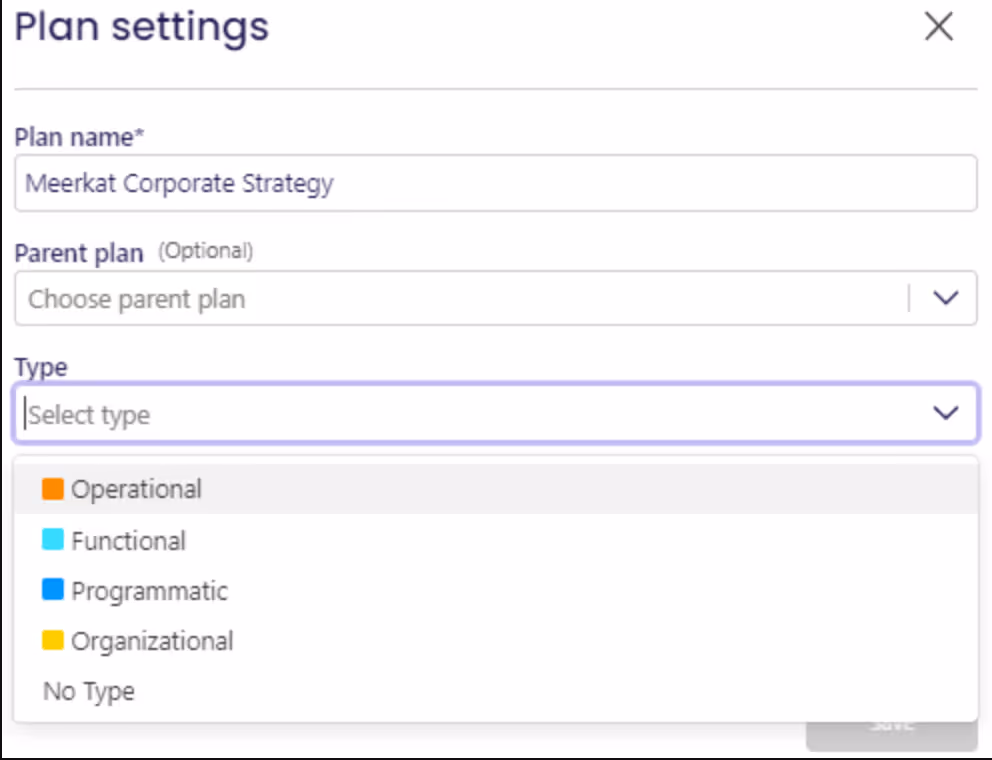Viewport: 992px width, 760px height.
Task: Click the light blue Functional color square
Action: pos(53,540)
